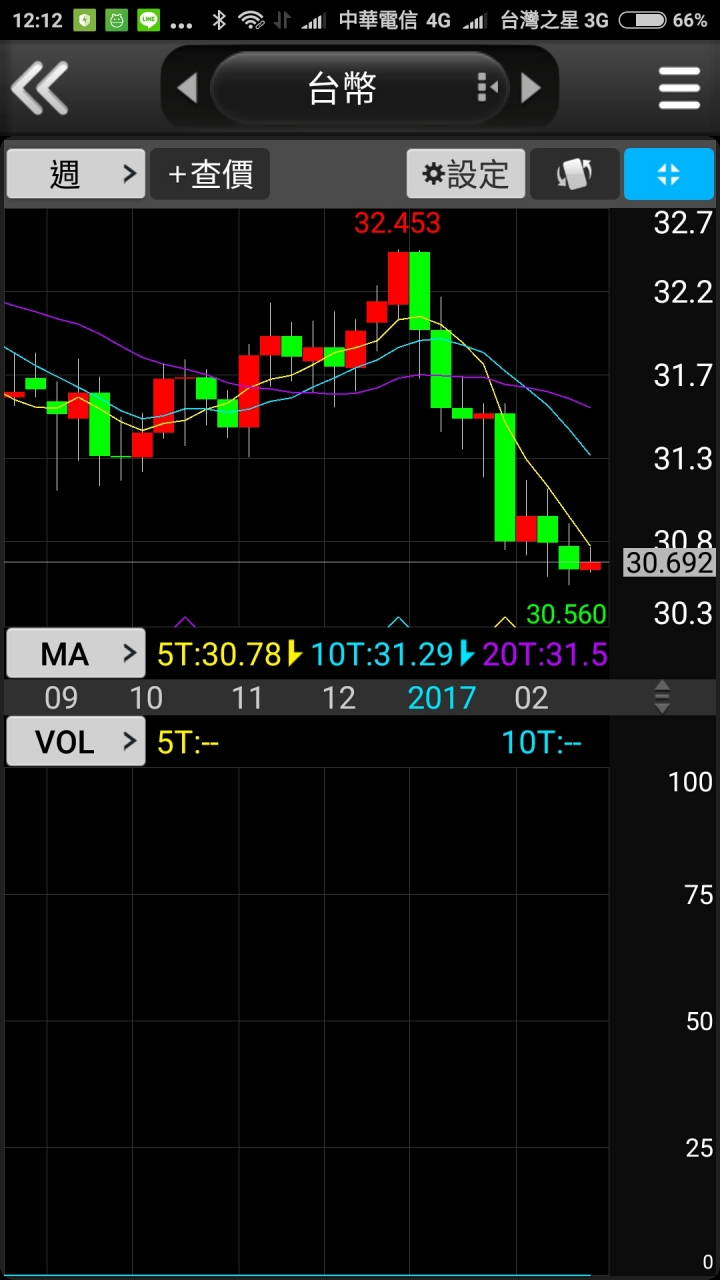
Task: Open the hamburger menu
Action: tap(680, 88)
